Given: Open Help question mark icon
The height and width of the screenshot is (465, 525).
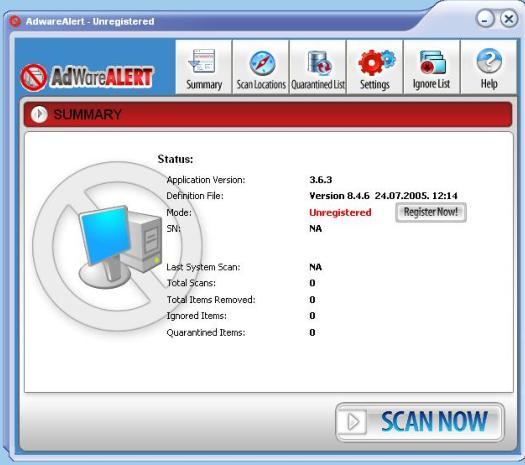Looking at the screenshot, I should click(489, 61).
